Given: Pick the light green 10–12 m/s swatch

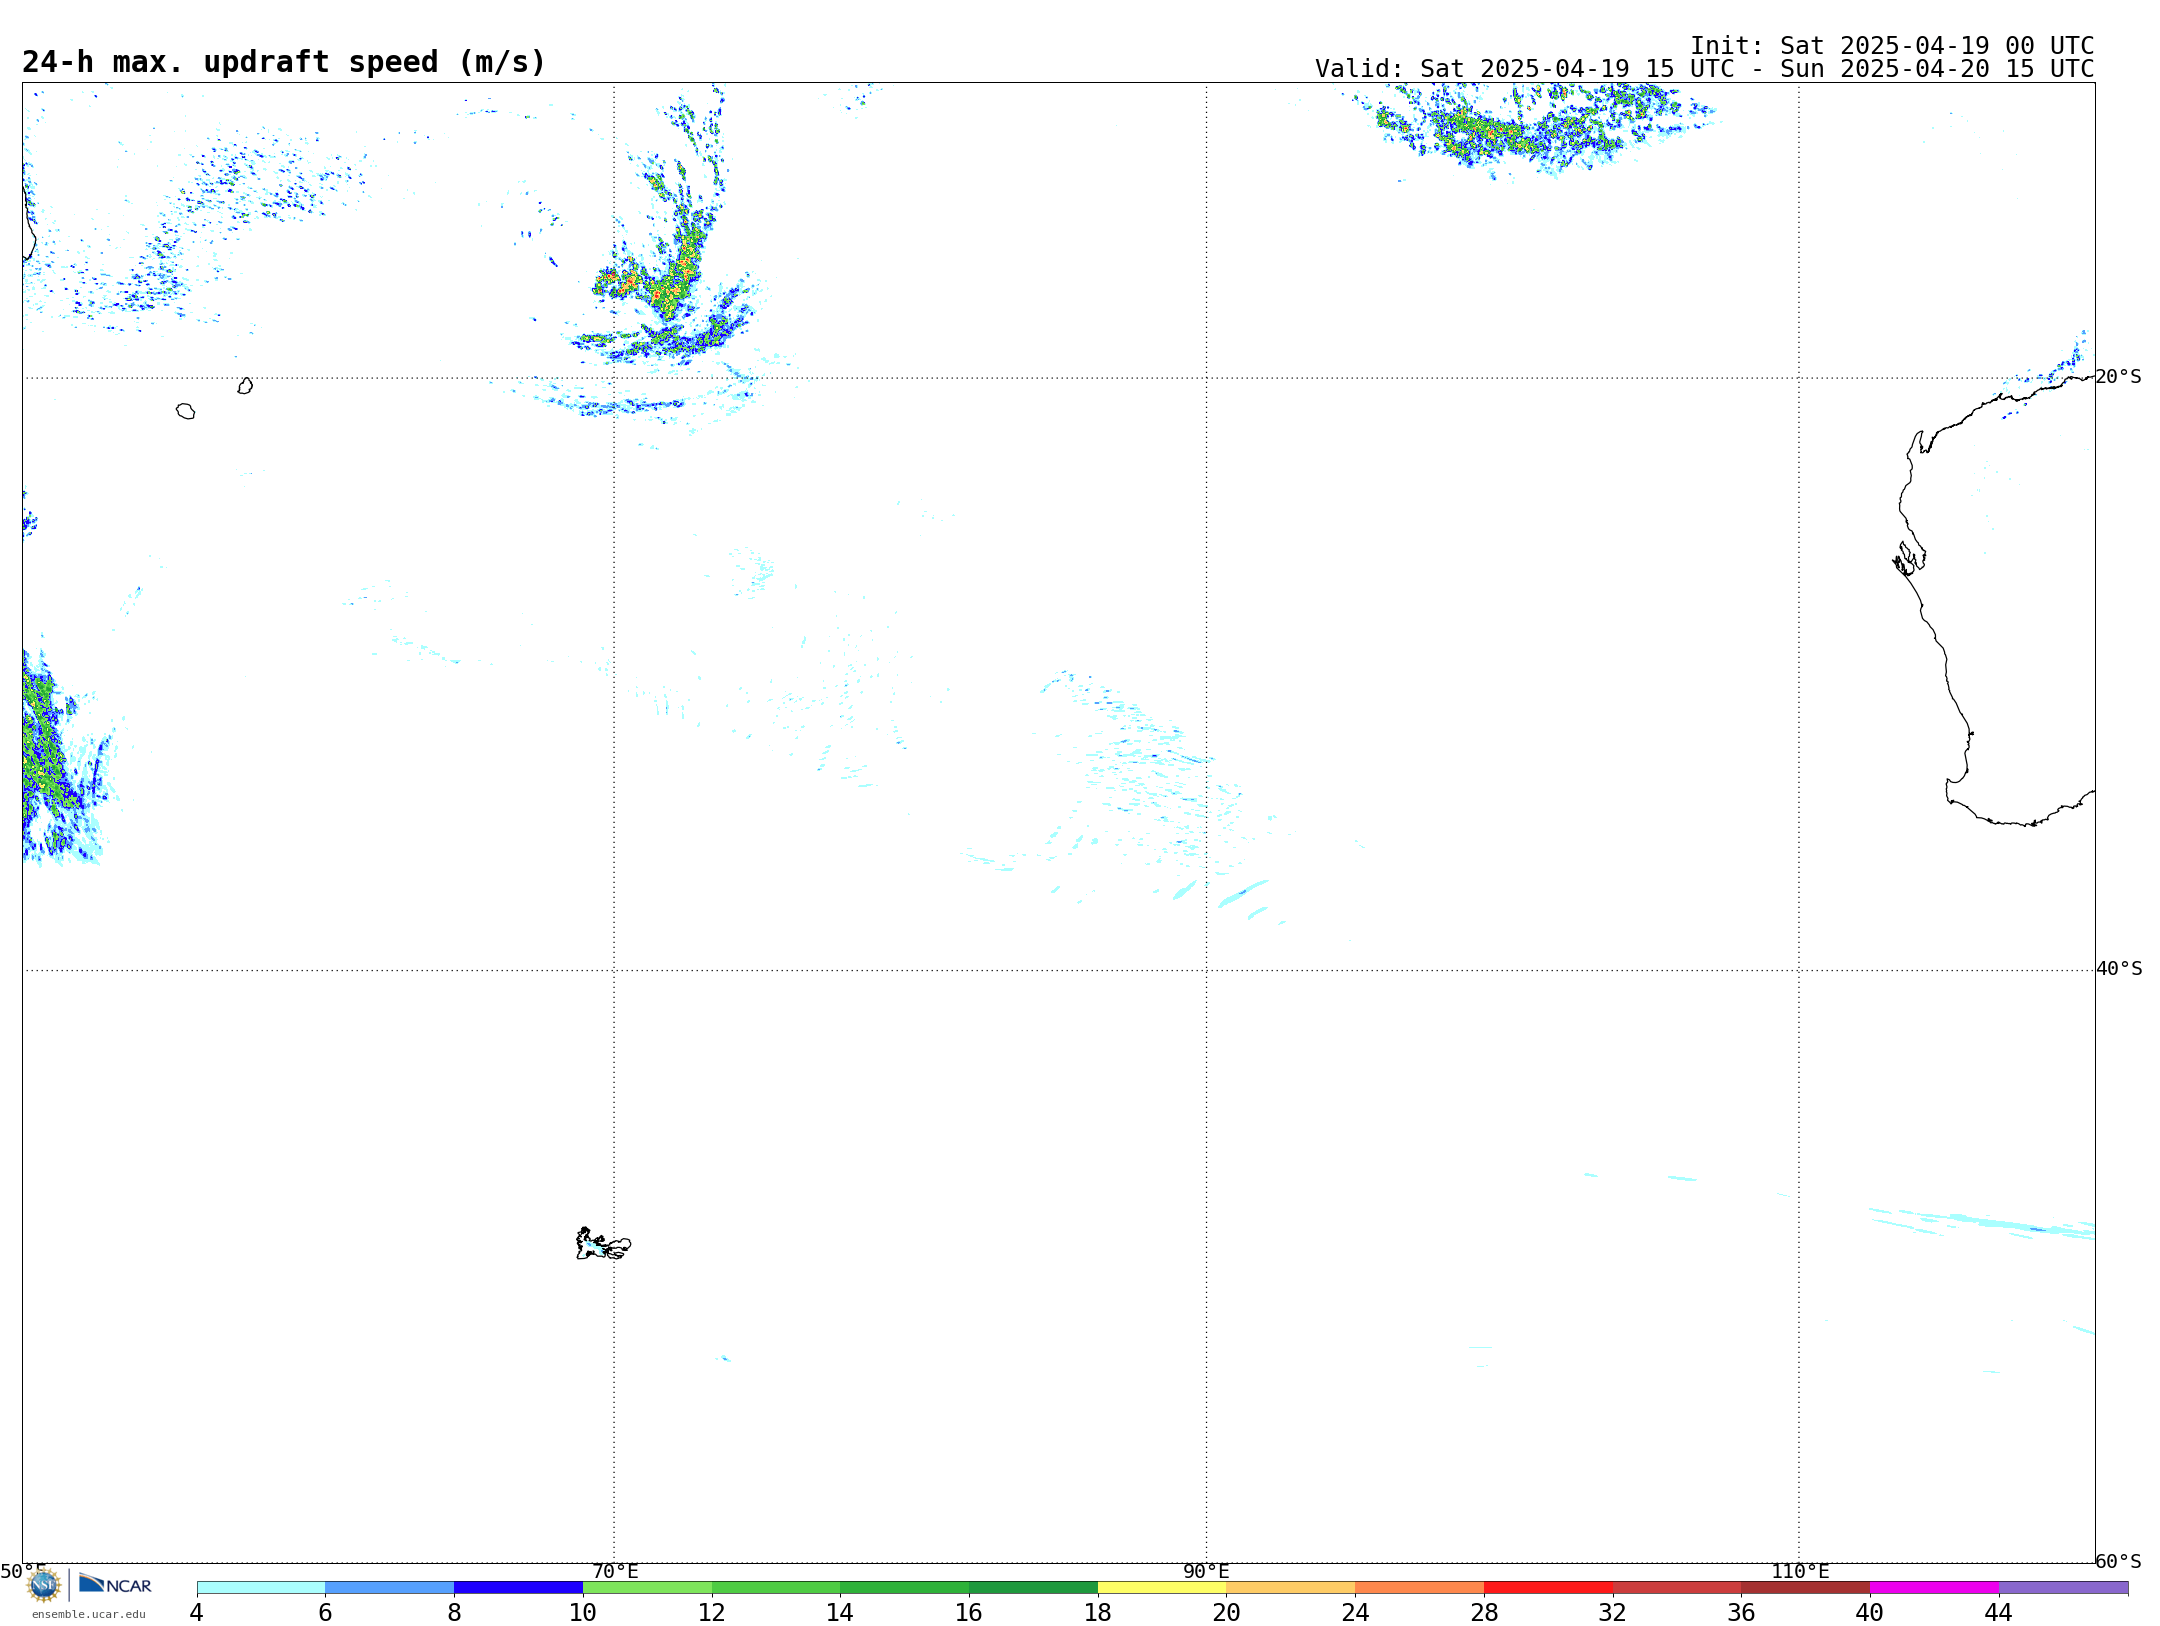Looking at the screenshot, I should click(x=647, y=1588).
